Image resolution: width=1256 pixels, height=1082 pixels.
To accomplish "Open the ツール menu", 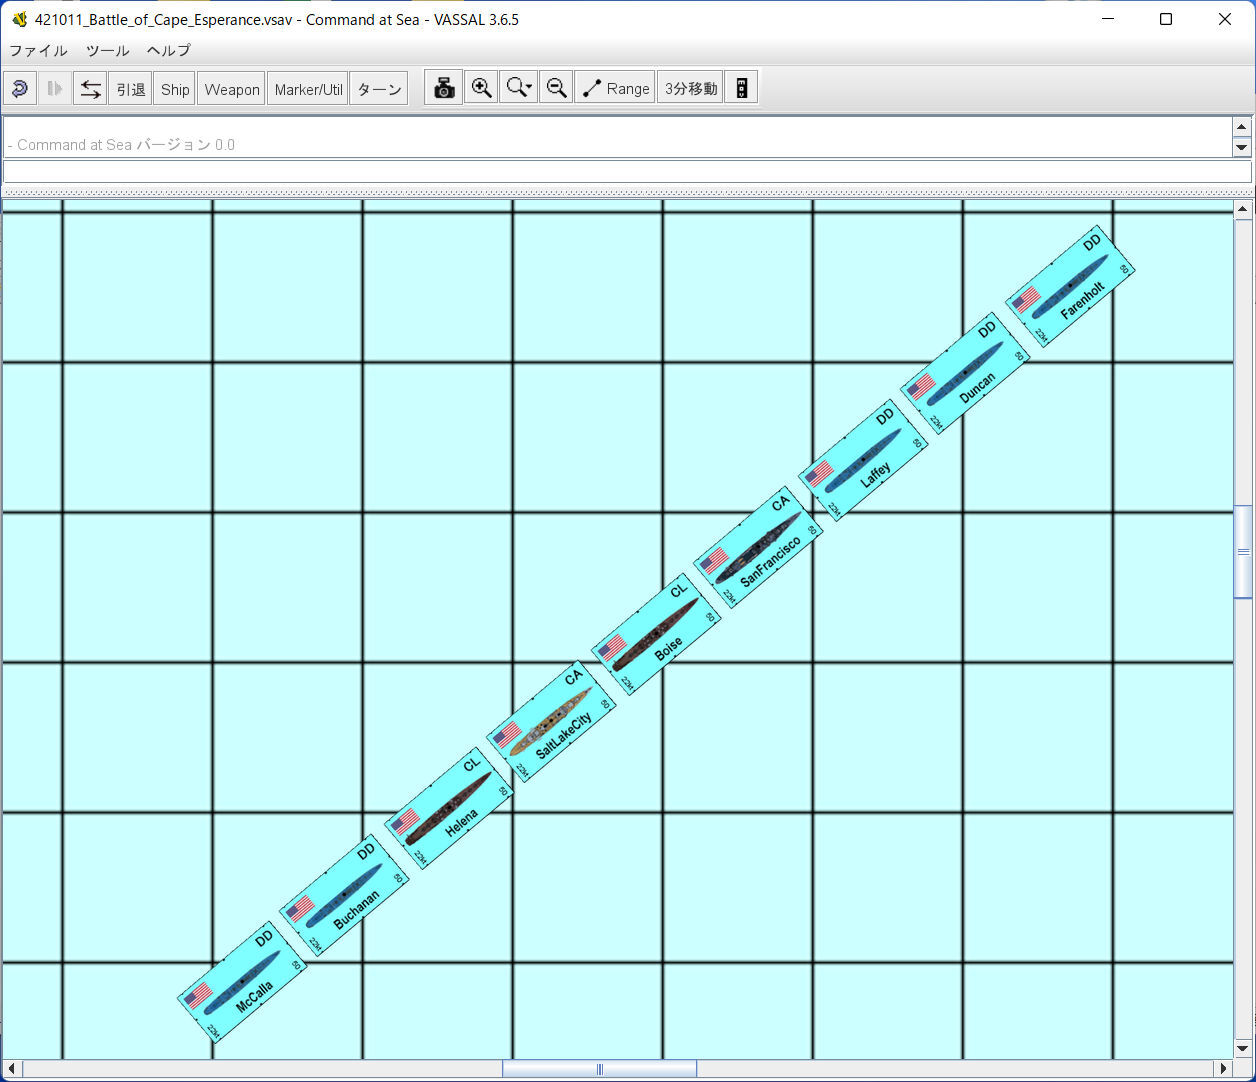I will (107, 50).
